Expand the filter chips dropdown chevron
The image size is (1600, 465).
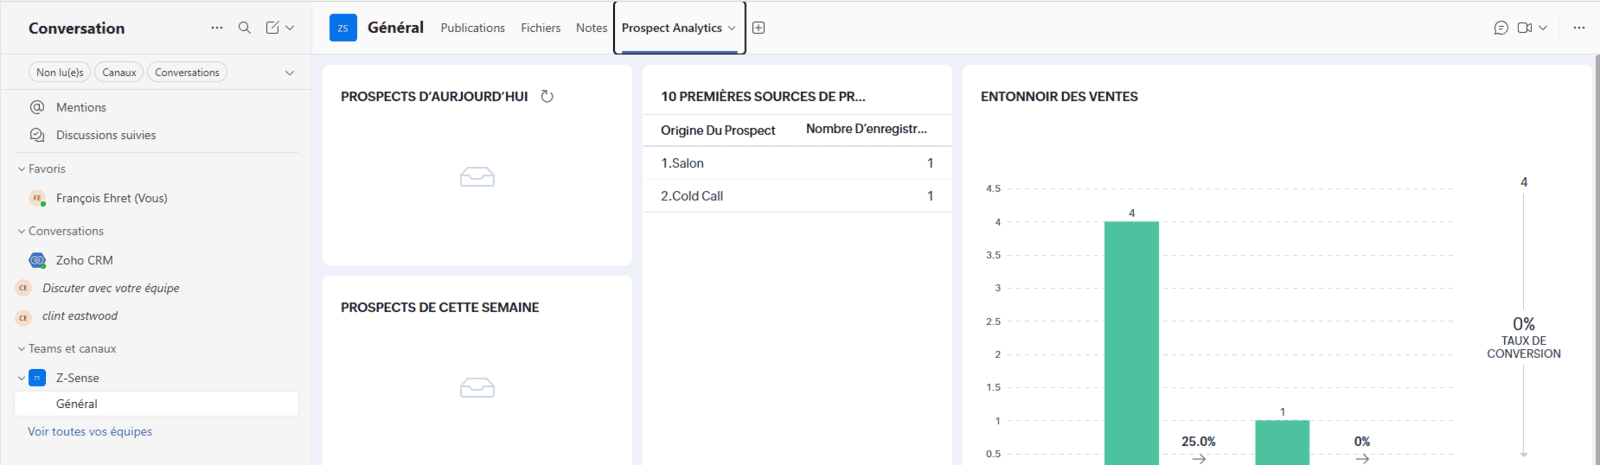click(x=290, y=72)
